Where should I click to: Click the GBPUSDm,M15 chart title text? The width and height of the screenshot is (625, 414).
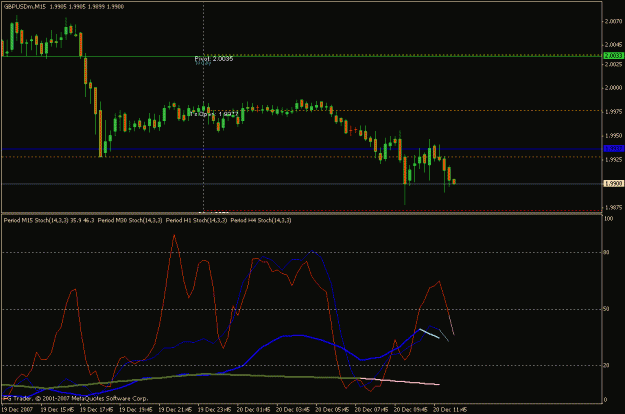click(x=24, y=6)
